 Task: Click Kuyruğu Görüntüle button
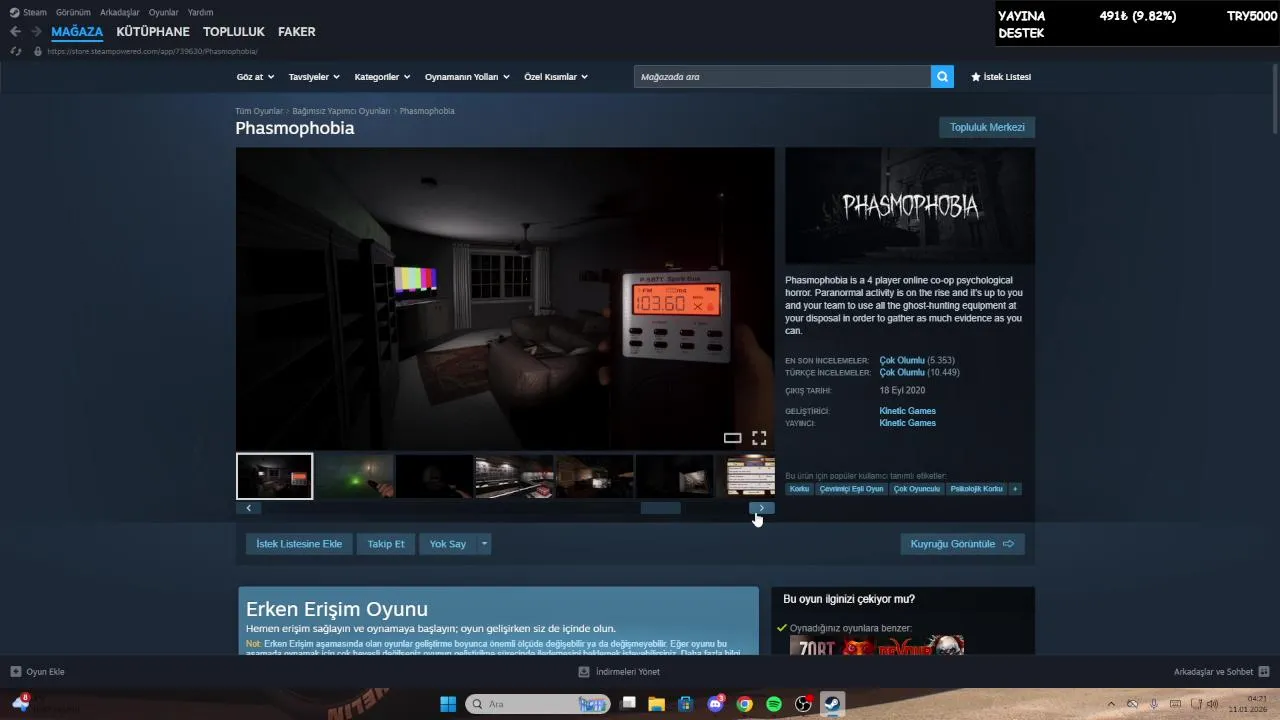(x=962, y=544)
